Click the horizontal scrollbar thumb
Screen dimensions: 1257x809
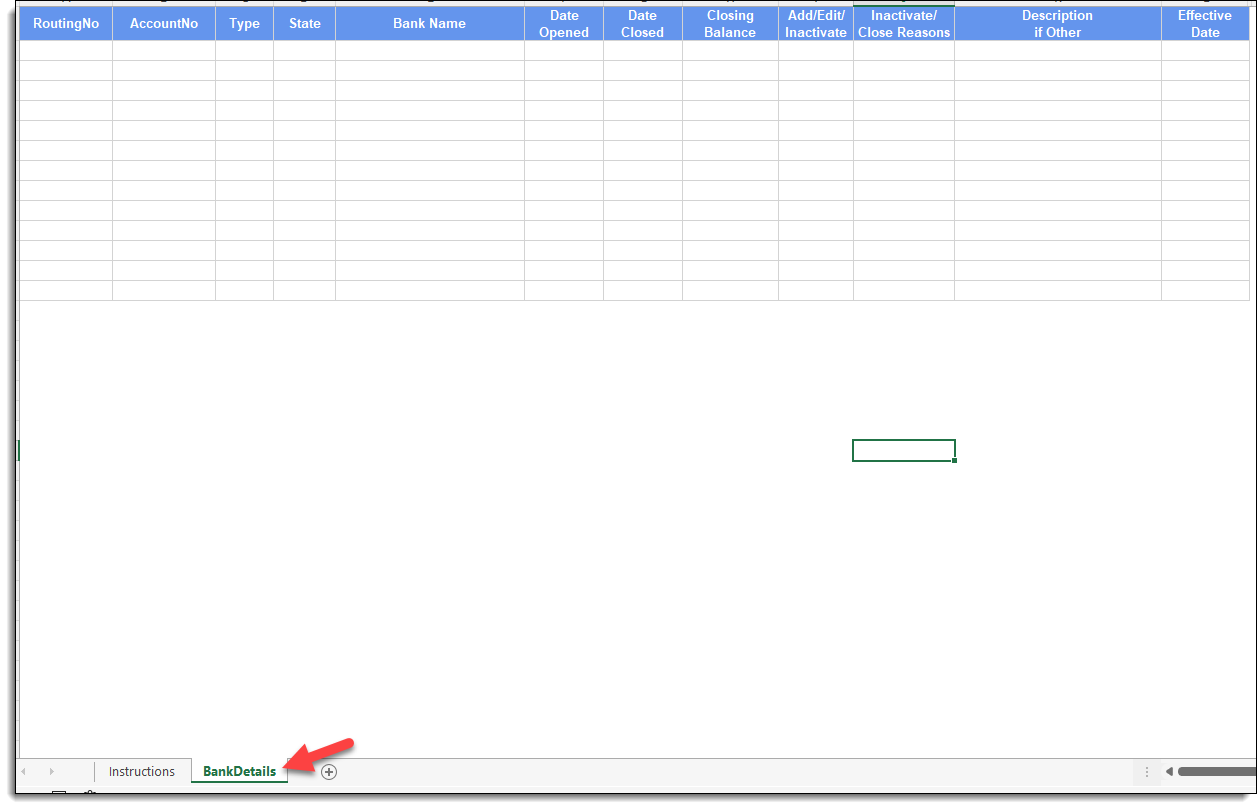(x=1215, y=771)
